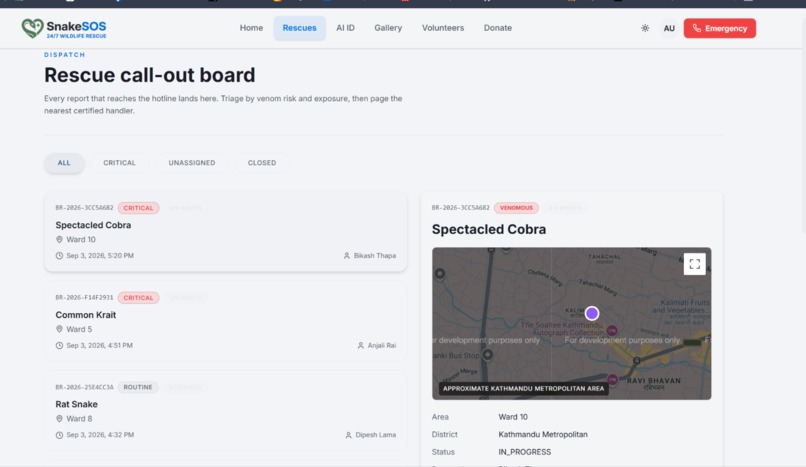806x467 pixels.
Task: Click the pink Soaltee hotel map marker
Action: 612,330
